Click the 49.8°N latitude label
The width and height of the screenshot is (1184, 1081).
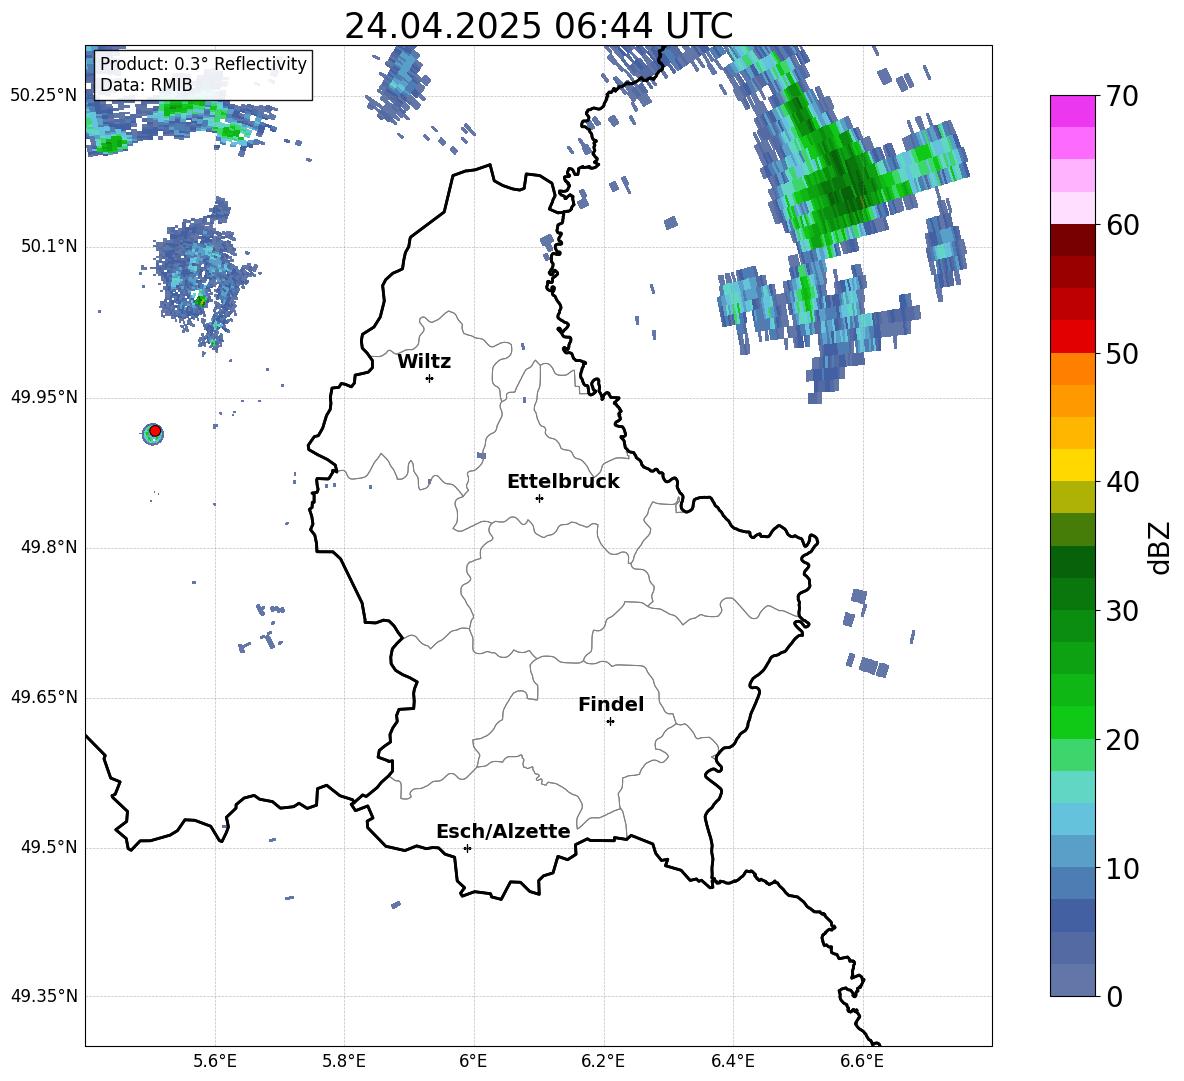(x=48, y=547)
